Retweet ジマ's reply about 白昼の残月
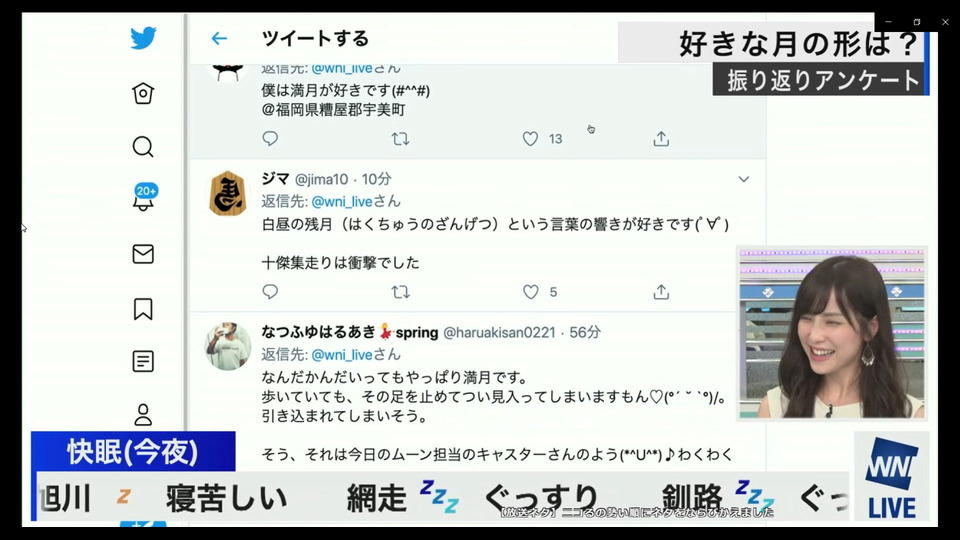This screenshot has height=540, width=960. tap(400, 292)
